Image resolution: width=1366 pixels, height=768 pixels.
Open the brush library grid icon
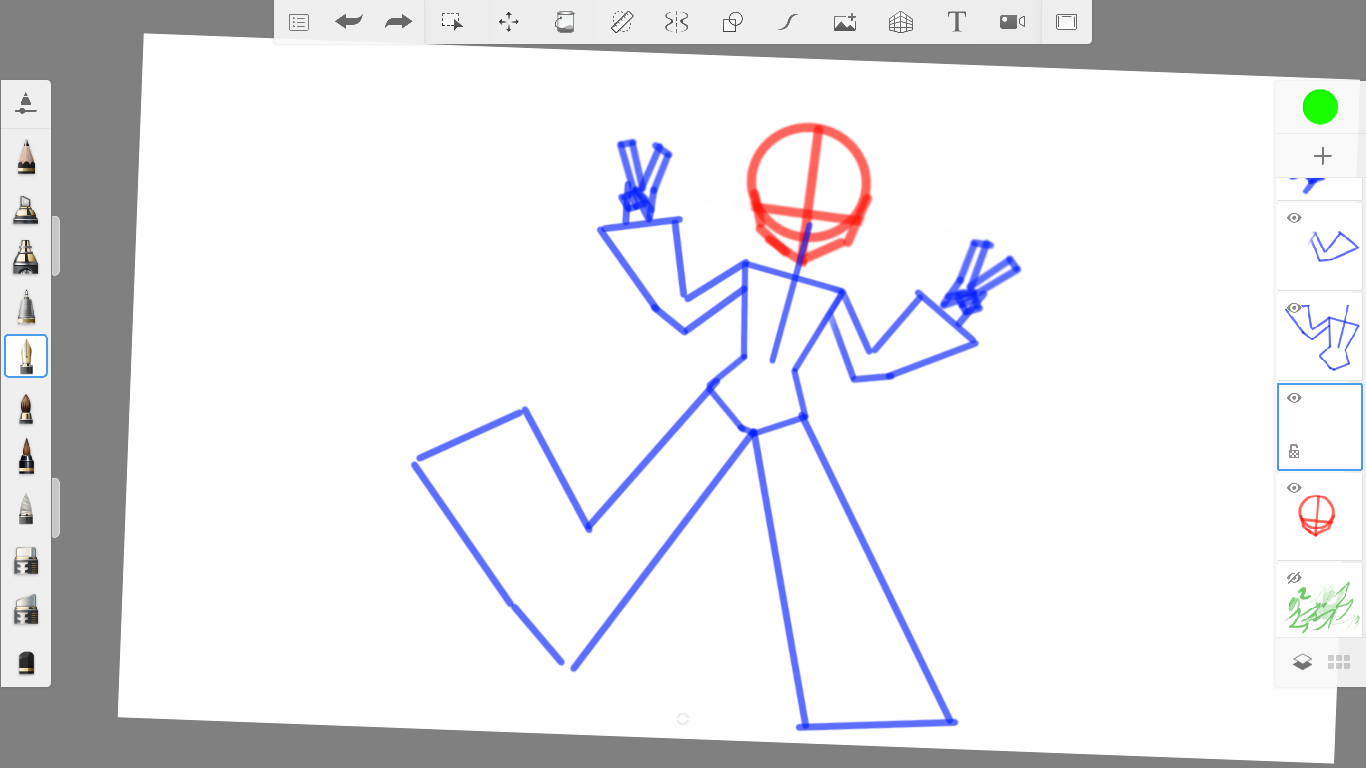point(1339,662)
